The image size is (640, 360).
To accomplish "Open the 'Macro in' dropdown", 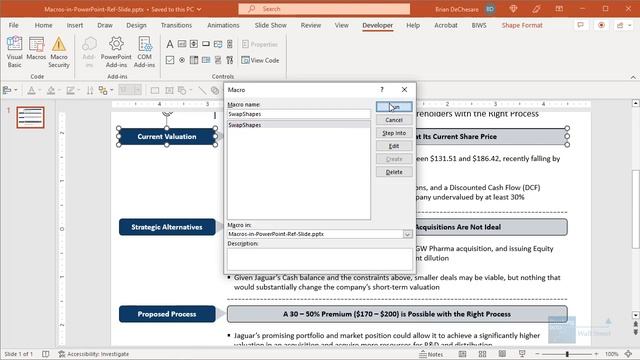I will tap(407, 234).
